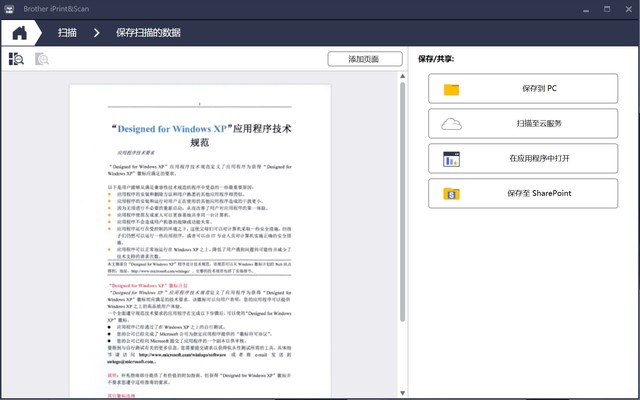Click the zoom out magnifier icon
This screenshot has width=640, height=400.
(x=16, y=59)
